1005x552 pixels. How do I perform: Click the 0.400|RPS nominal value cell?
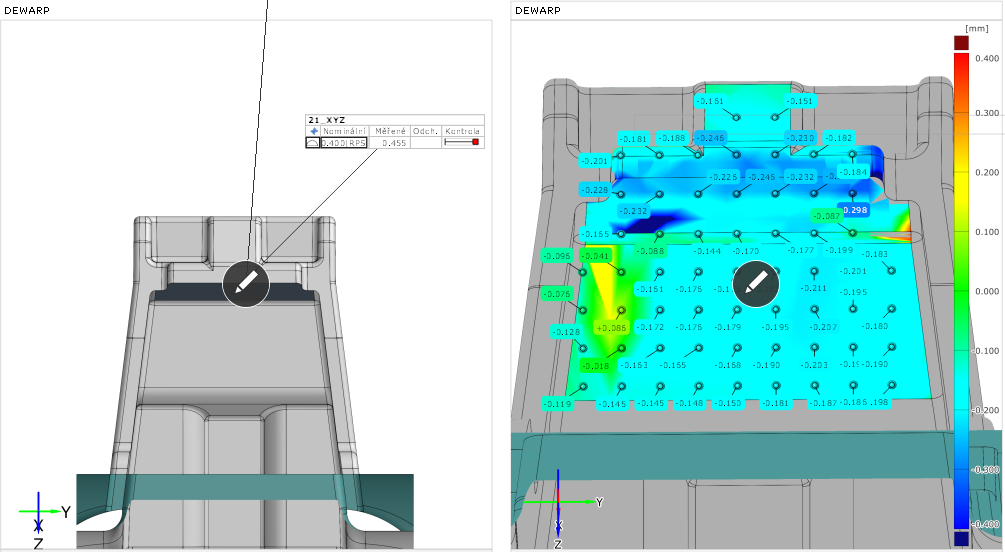(344, 143)
